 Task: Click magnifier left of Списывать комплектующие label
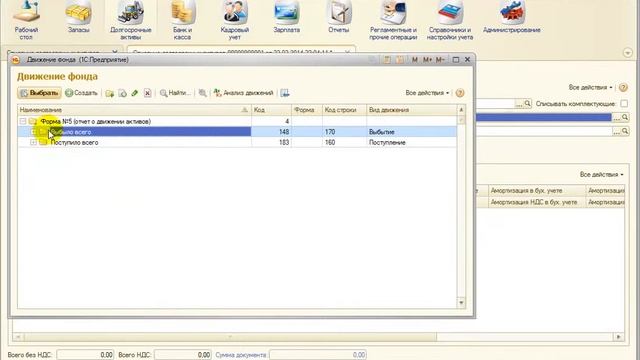click(527, 104)
